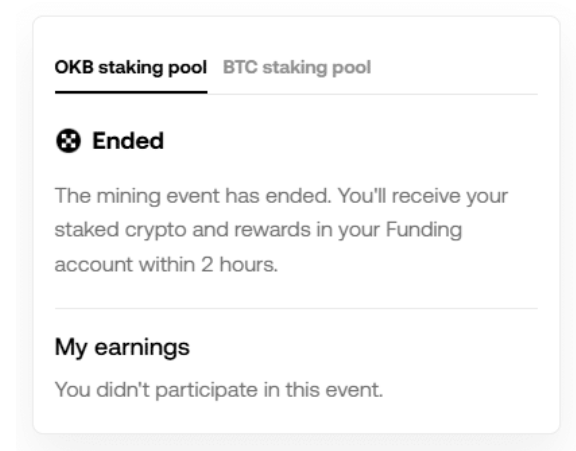Image resolution: width=576 pixels, height=451 pixels.
Task: Switch to the BTC staking pool tab
Action: pos(297,68)
